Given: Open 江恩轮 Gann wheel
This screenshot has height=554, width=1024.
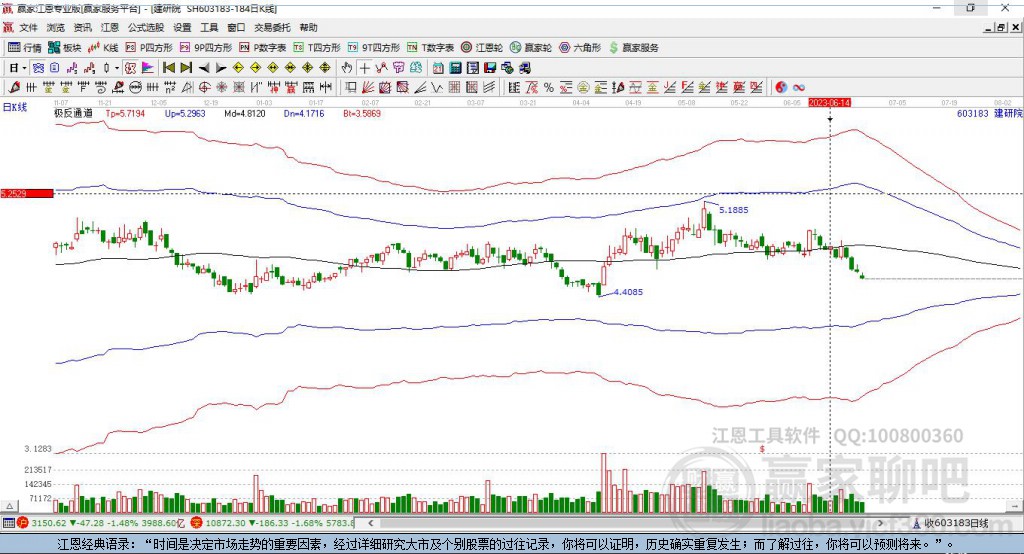Looking at the screenshot, I should coord(482,48).
